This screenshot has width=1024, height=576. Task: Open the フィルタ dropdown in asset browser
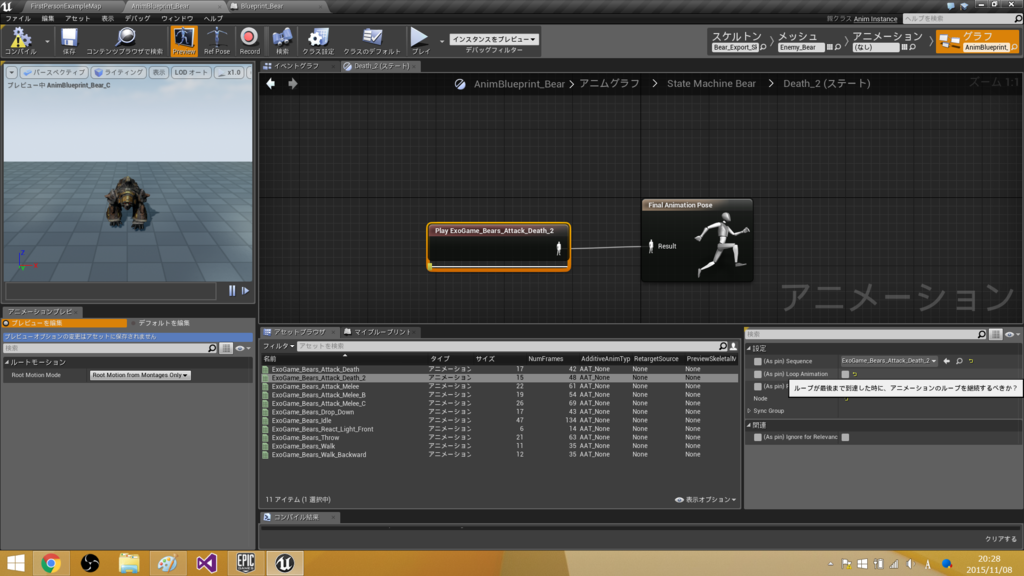(x=278, y=346)
